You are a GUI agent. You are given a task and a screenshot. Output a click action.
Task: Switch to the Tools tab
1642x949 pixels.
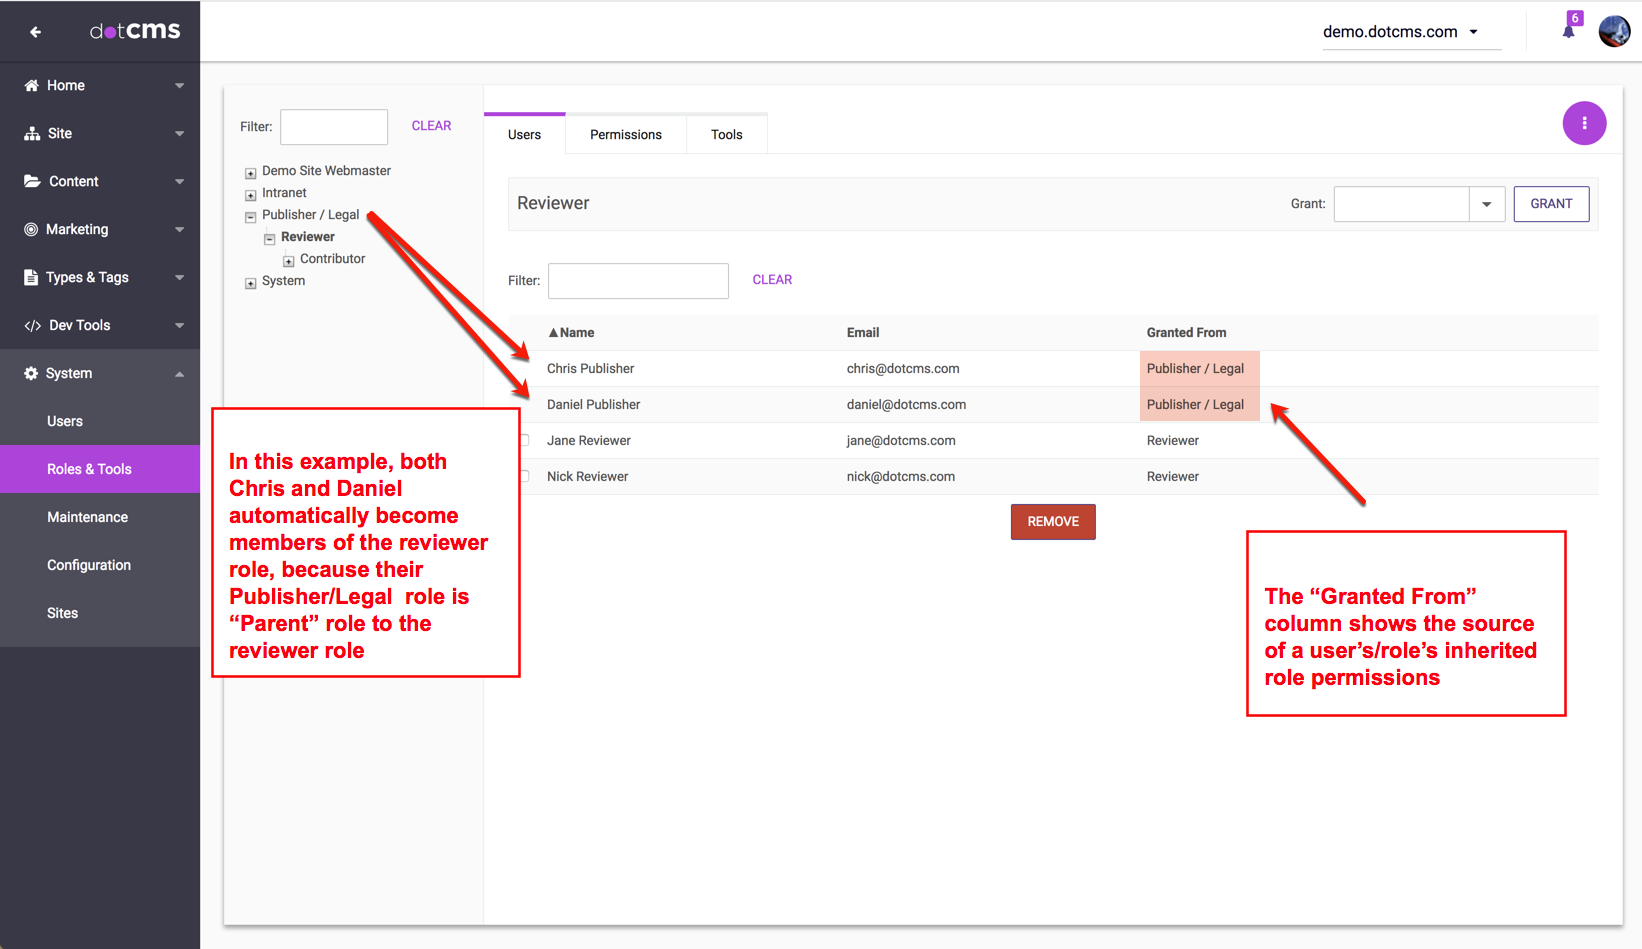pos(726,135)
